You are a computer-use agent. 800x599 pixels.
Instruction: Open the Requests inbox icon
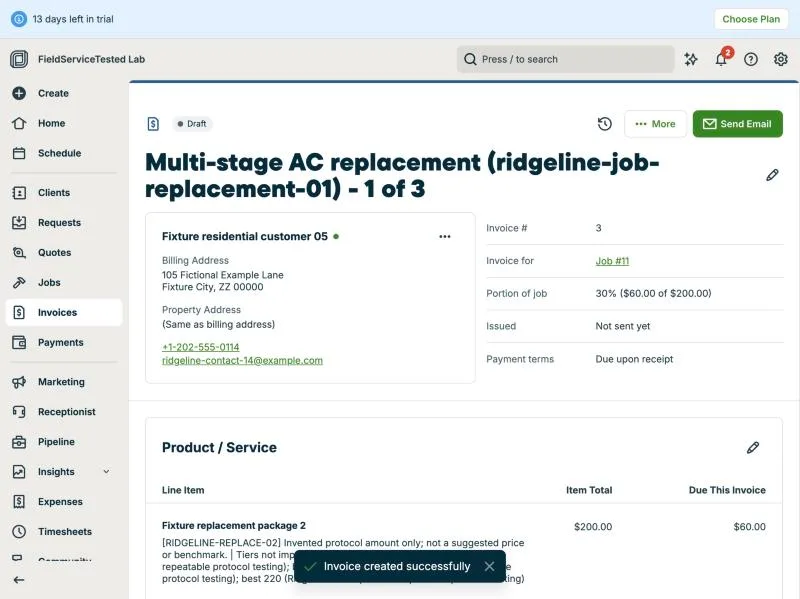[x=19, y=222]
